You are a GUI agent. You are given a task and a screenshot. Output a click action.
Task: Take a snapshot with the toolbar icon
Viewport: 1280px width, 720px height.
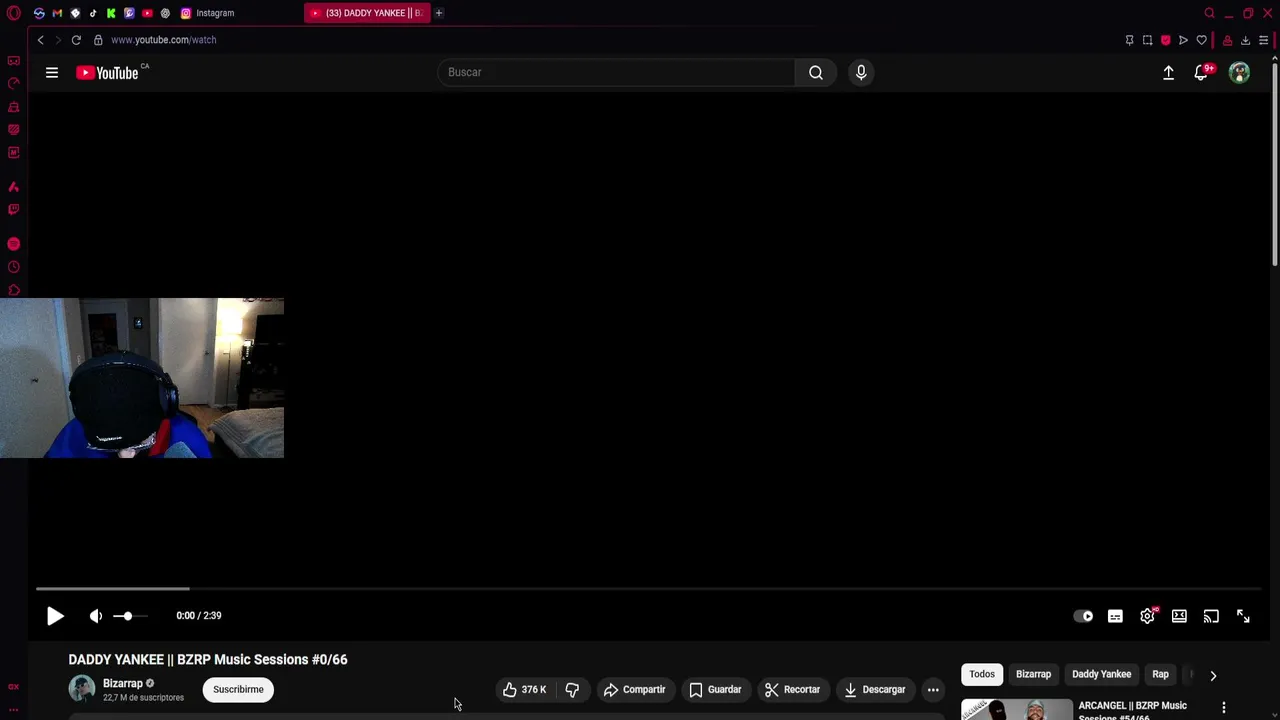coord(1148,40)
